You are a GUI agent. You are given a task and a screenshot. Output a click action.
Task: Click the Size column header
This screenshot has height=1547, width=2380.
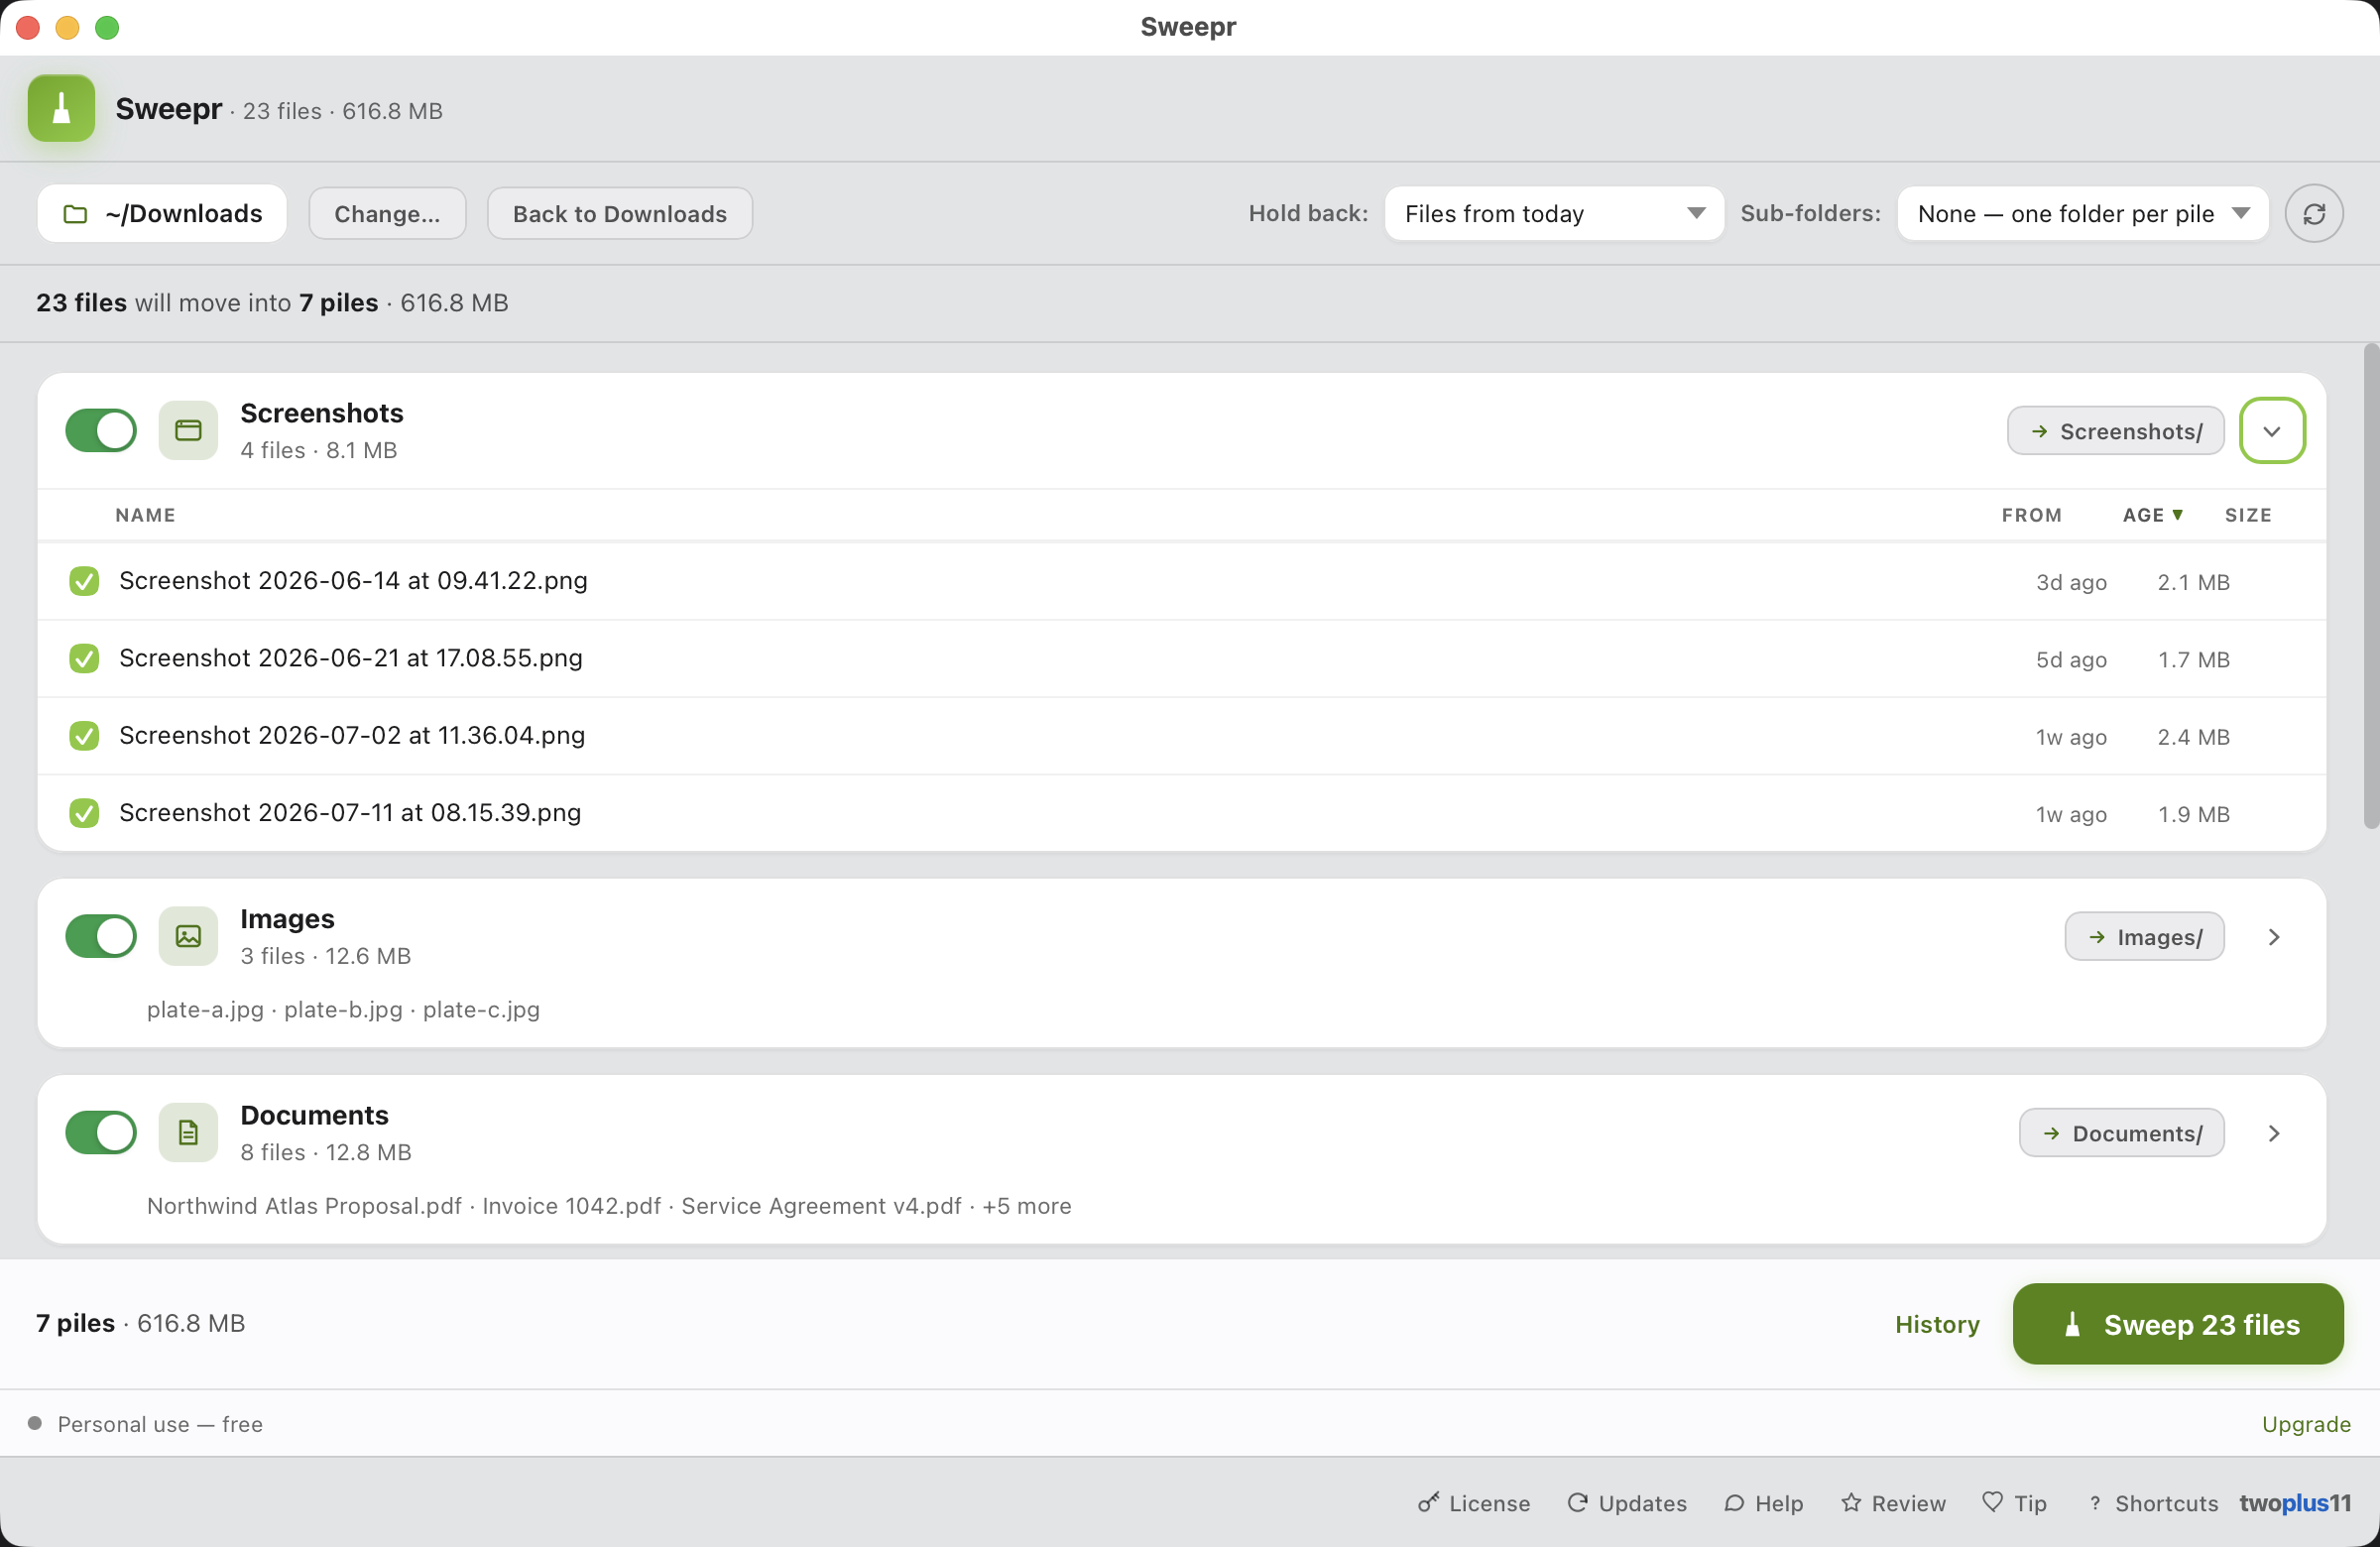[x=2247, y=515]
